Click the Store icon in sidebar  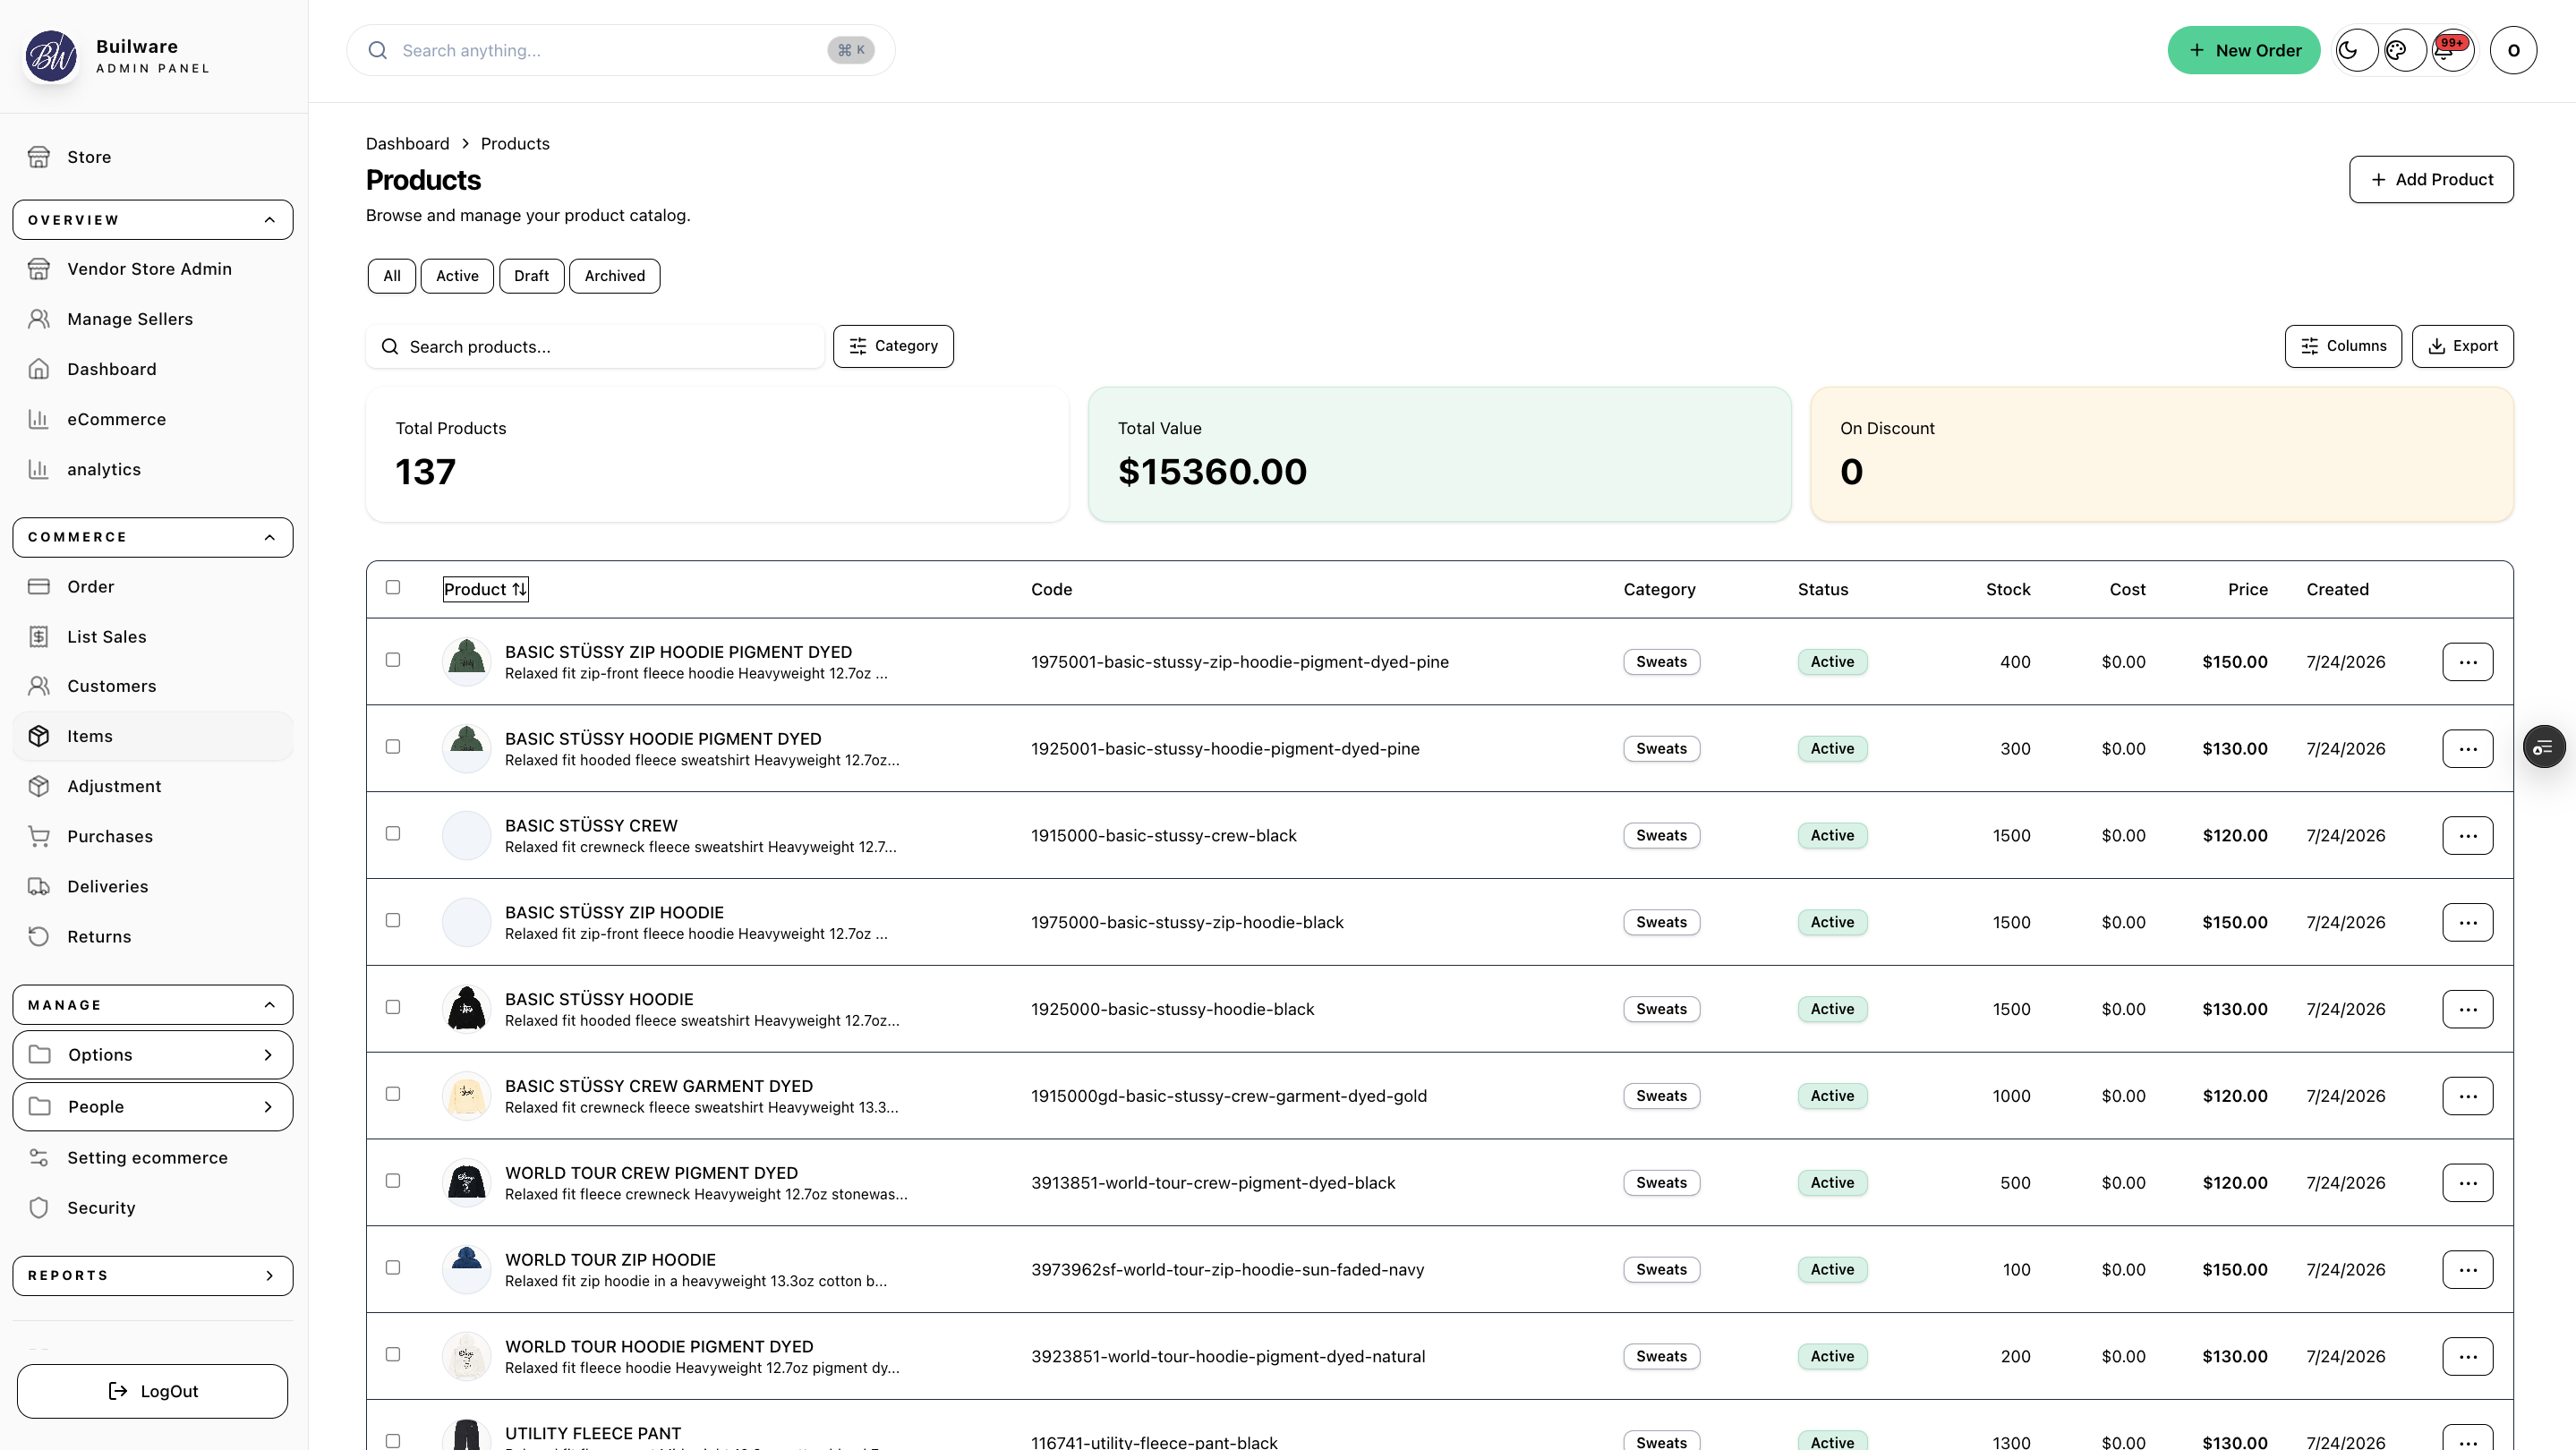click(39, 157)
